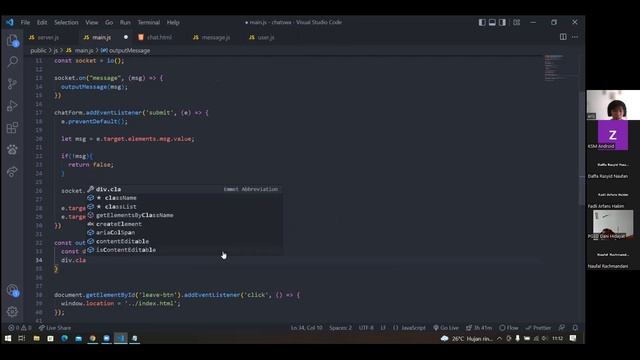Click the feedback icon beside Prettier

562,328
